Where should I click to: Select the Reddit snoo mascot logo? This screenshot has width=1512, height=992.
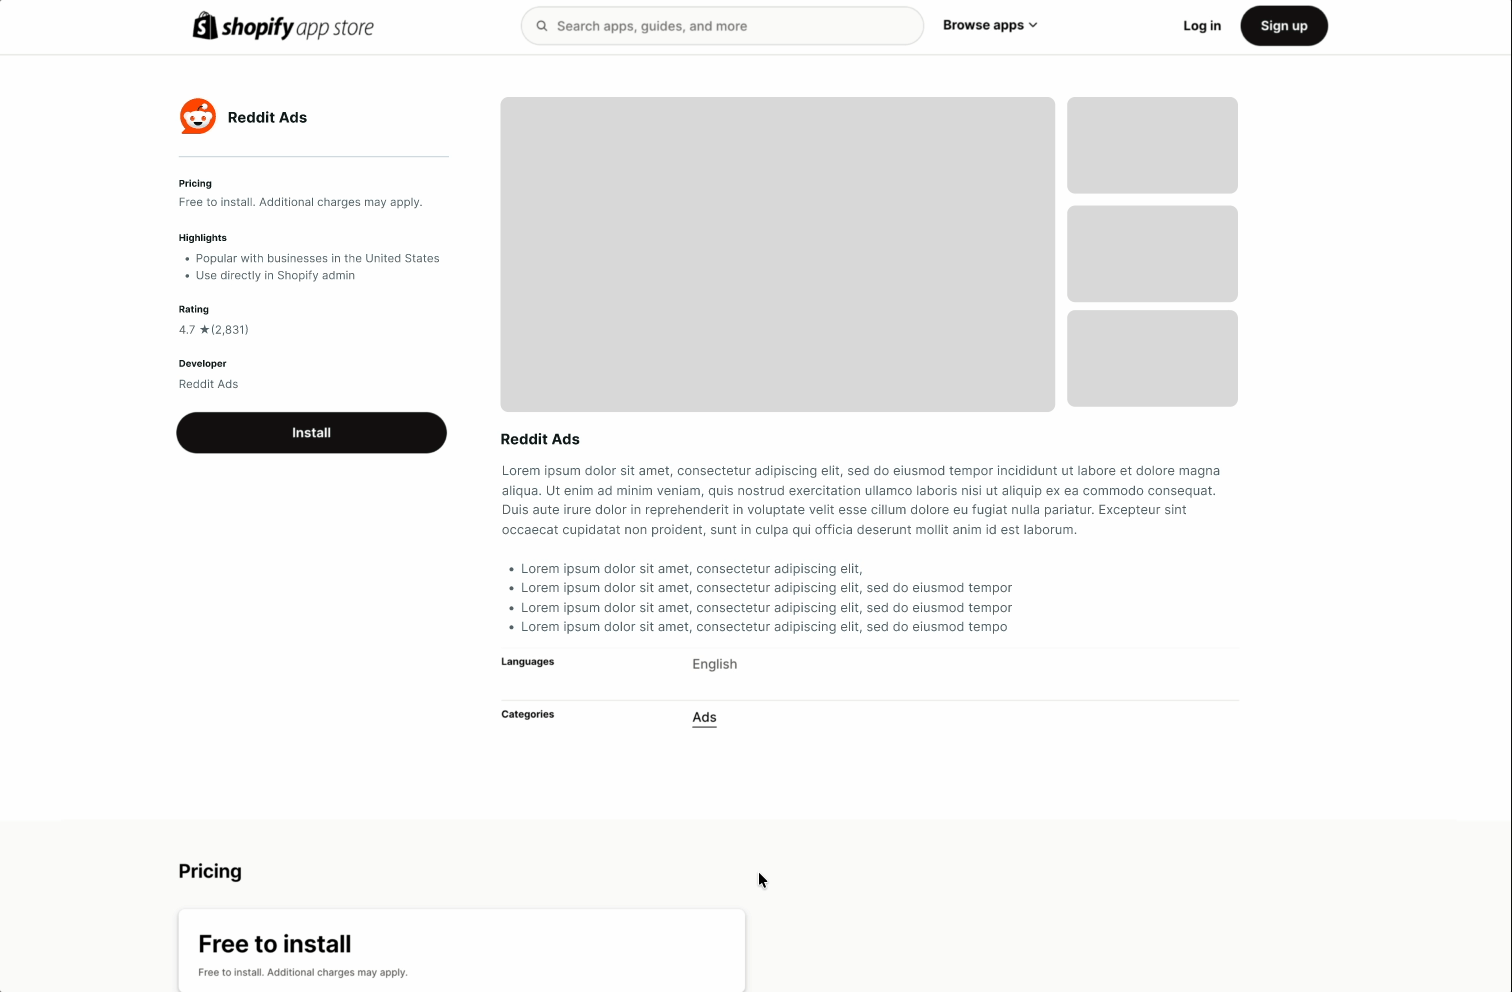(197, 116)
